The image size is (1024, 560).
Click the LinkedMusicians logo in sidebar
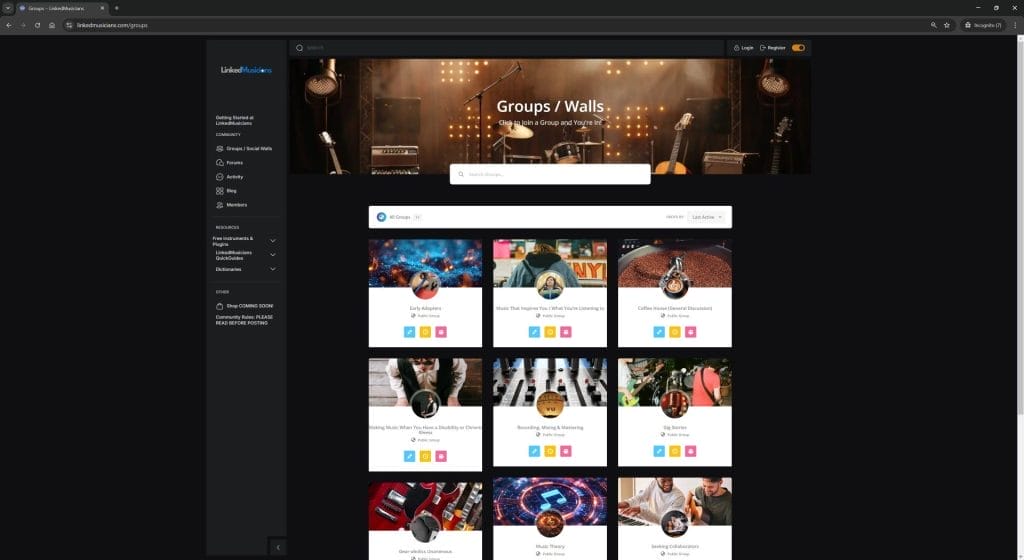[246, 70]
